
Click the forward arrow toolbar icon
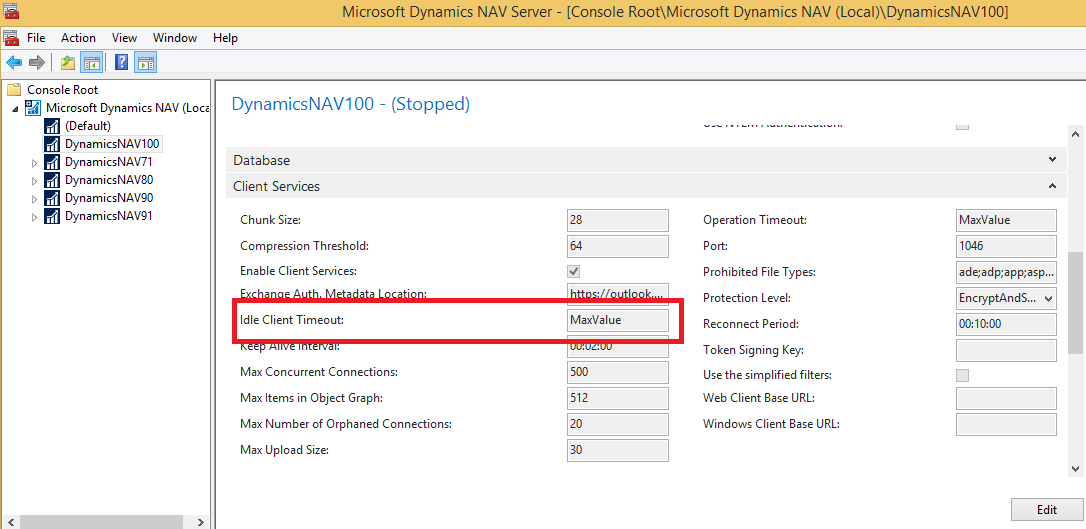(37, 62)
